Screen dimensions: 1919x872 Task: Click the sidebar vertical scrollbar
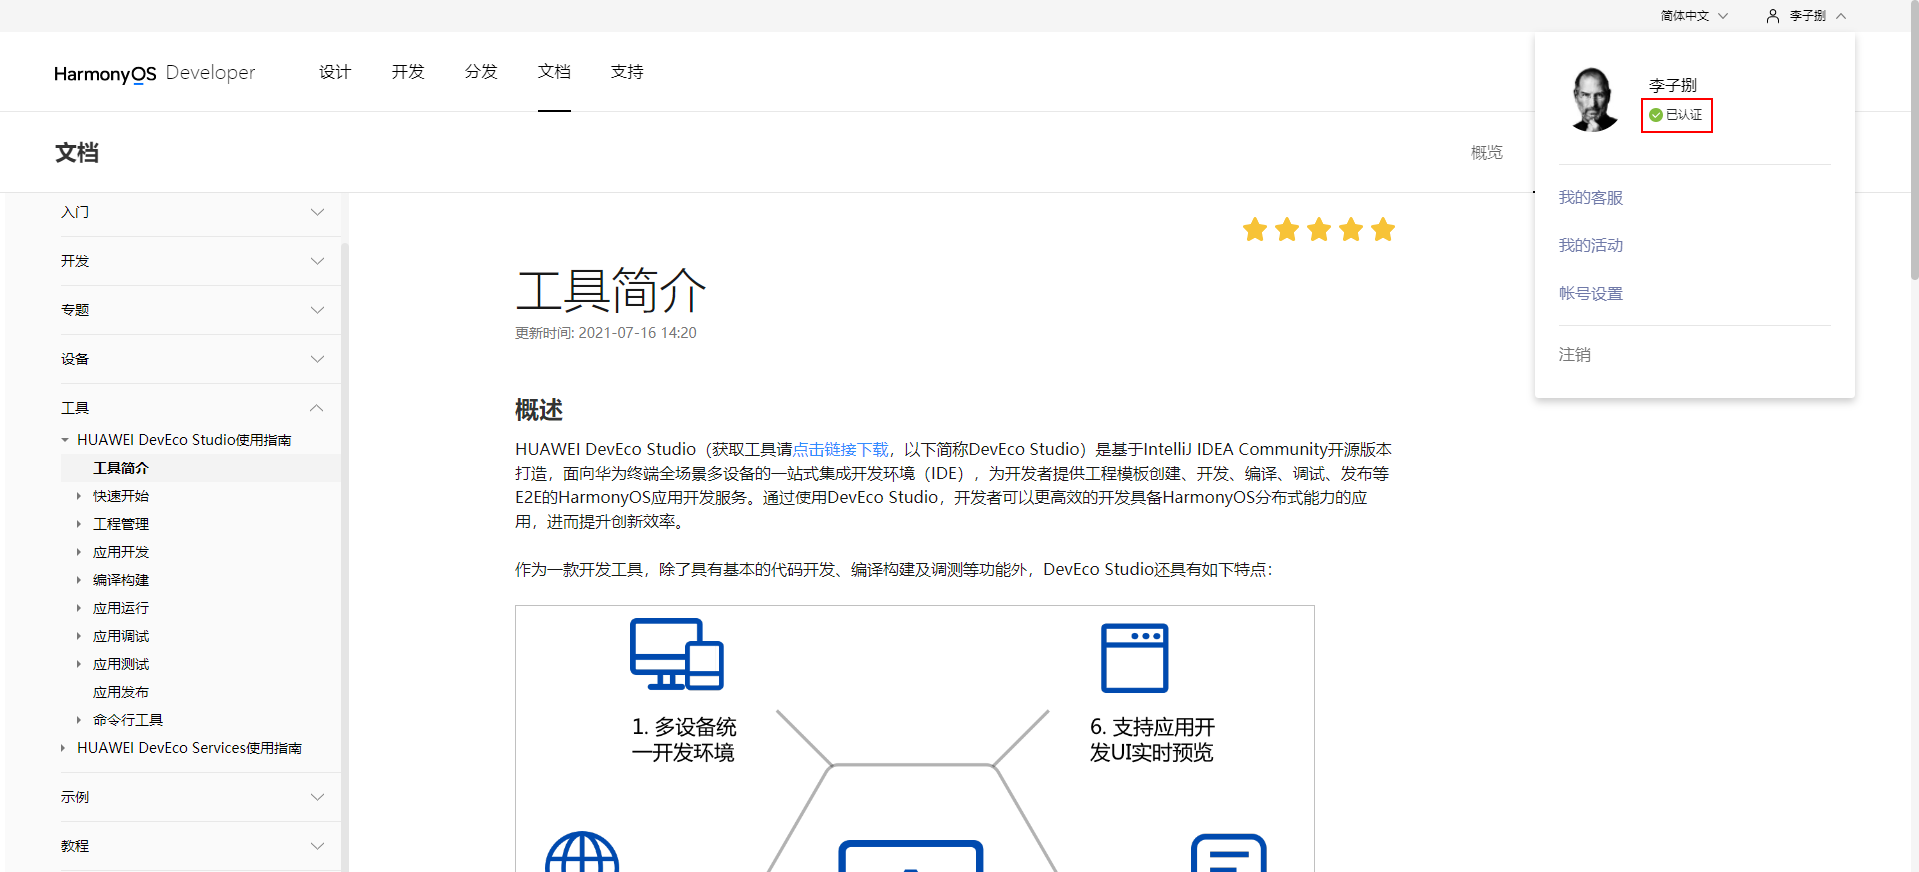click(345, 555)
